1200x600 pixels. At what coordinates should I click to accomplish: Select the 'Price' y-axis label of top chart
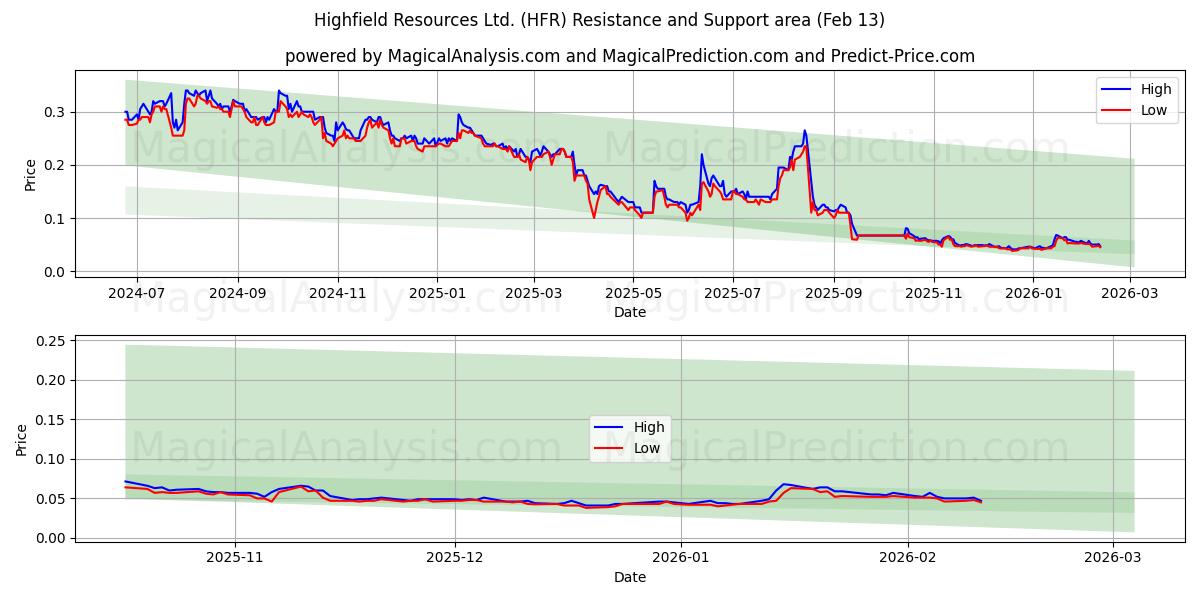point(30,174)
